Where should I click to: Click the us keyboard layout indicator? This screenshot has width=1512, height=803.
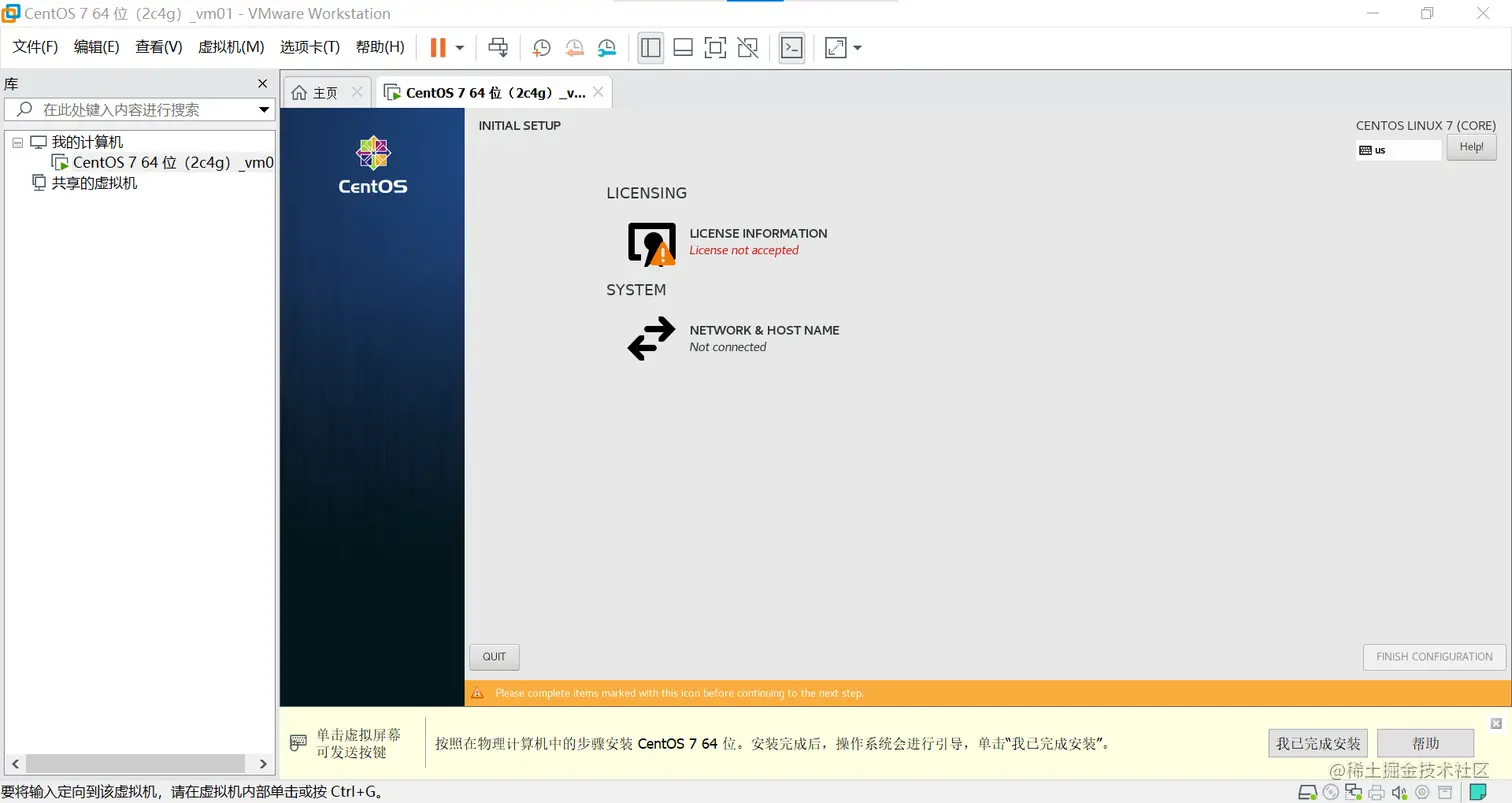tap(1398, 150)
